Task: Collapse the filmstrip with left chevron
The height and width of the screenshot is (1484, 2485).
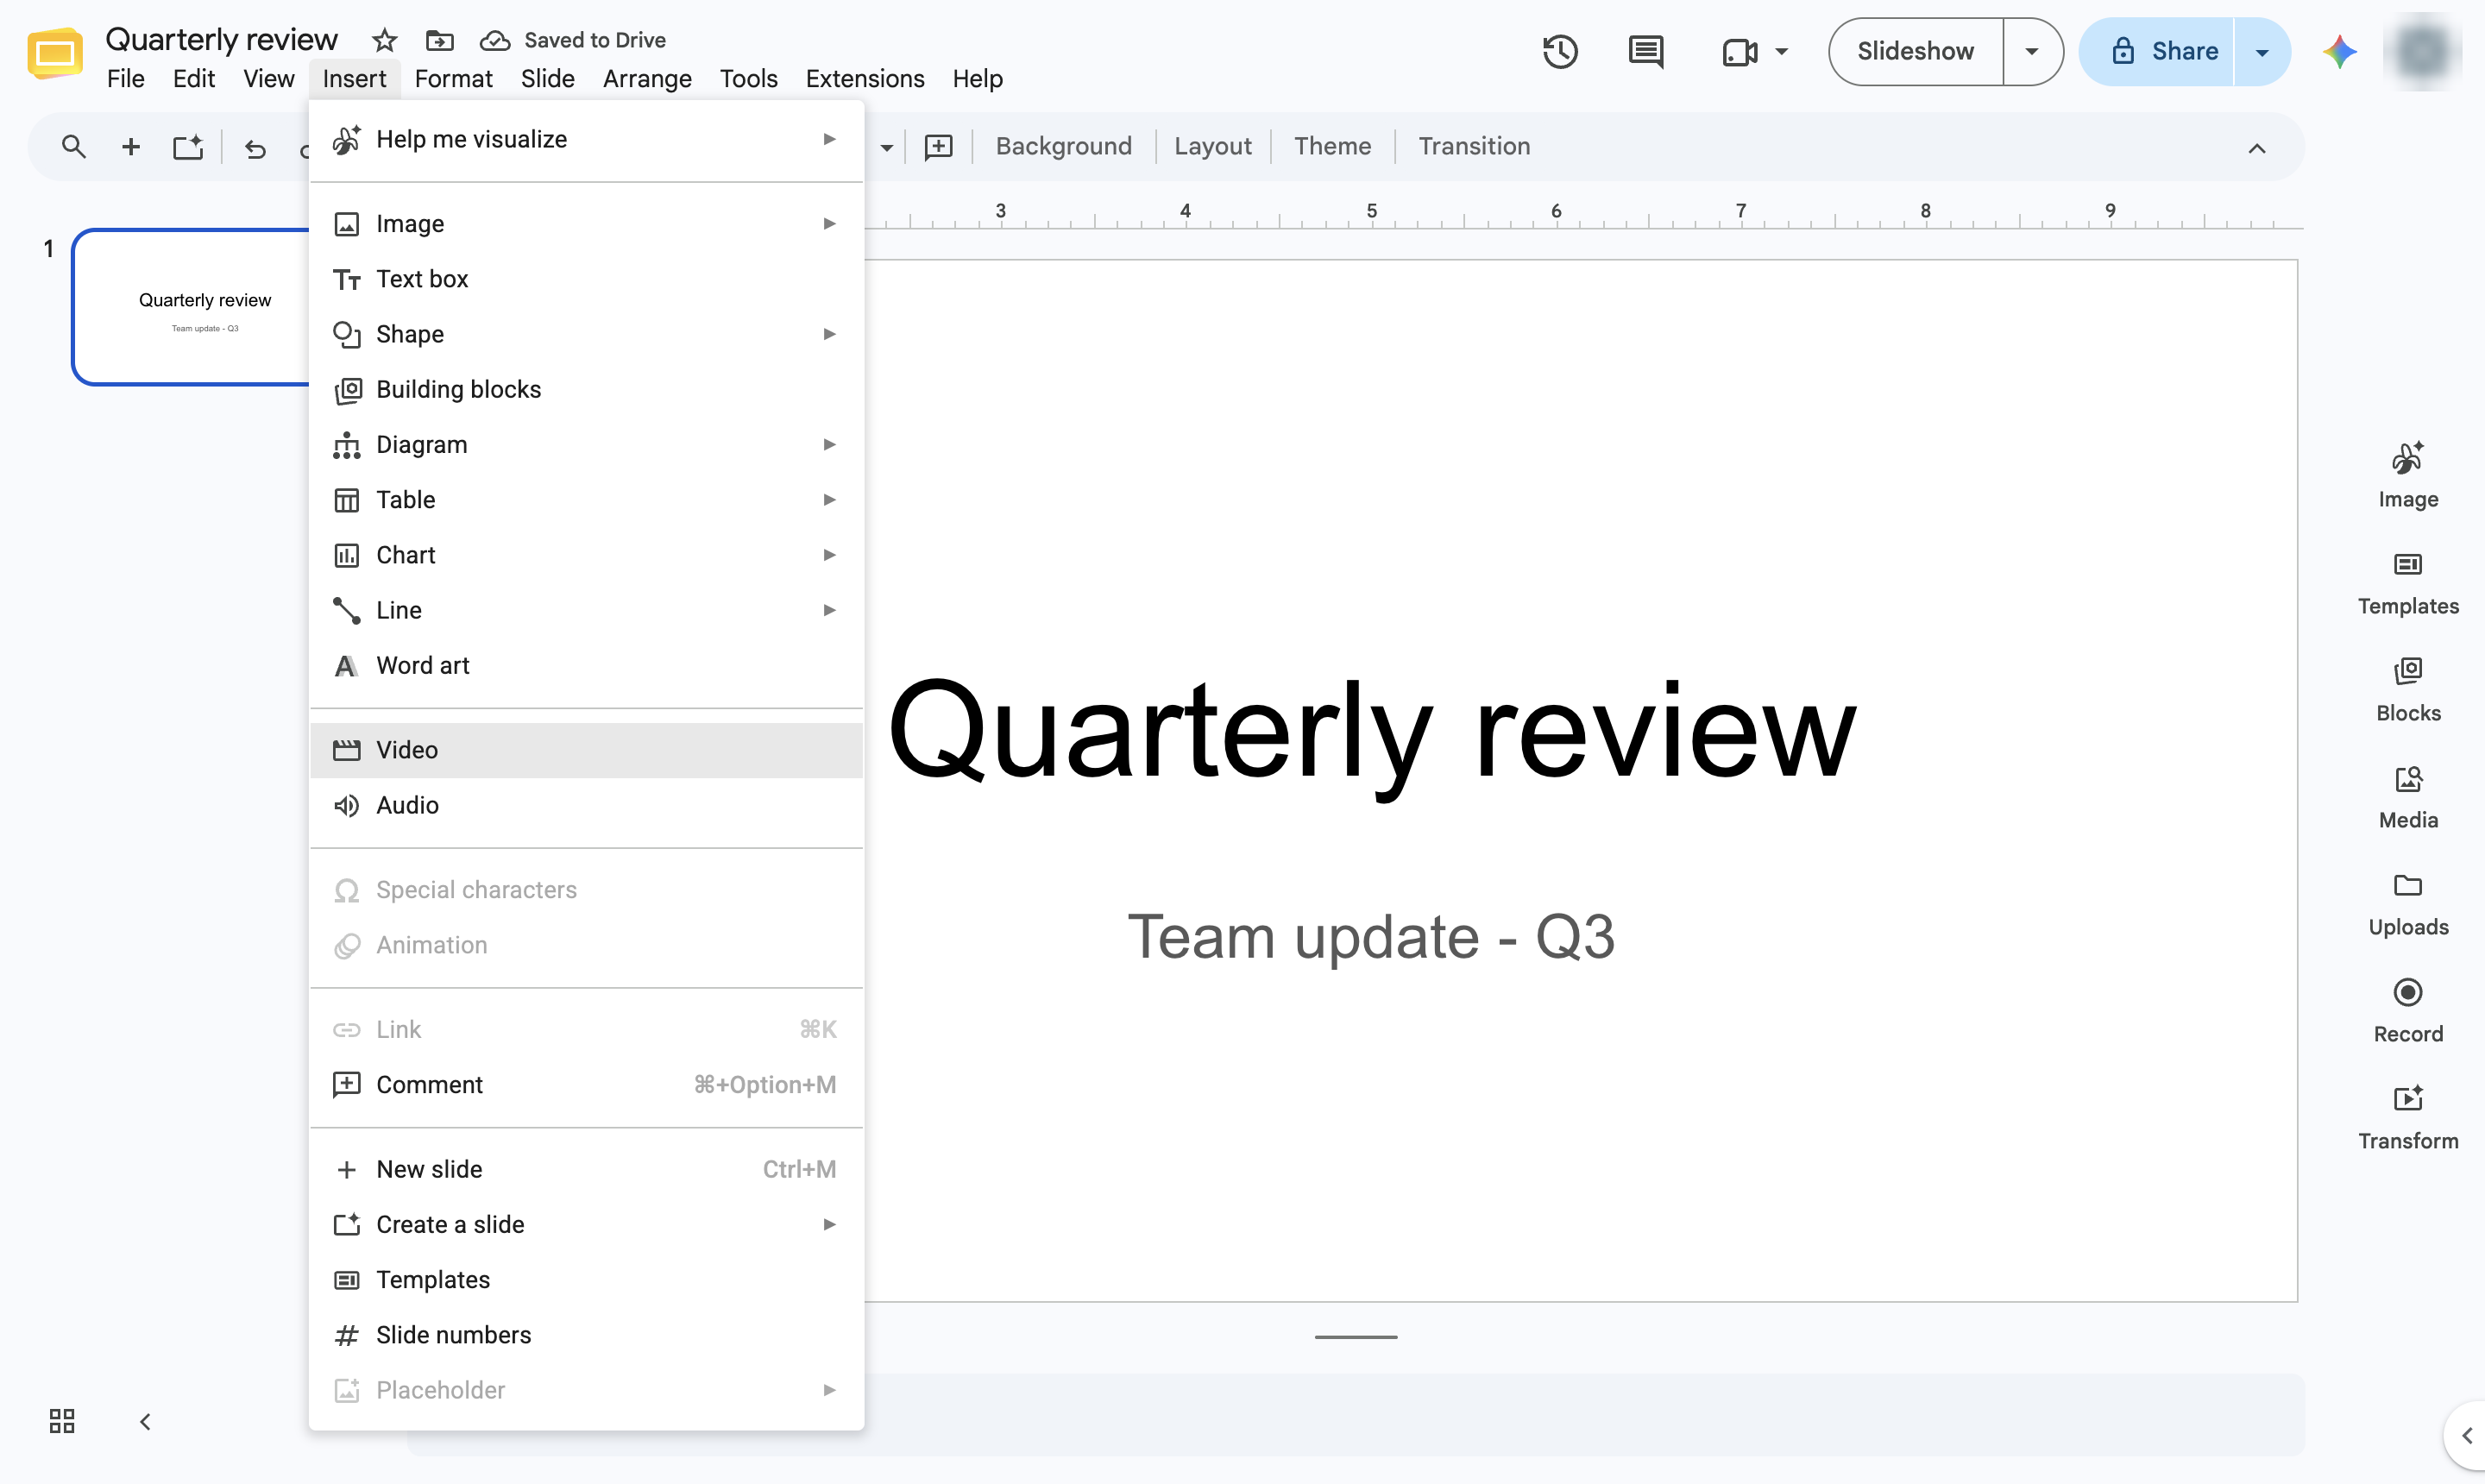Action: coord(145,1421)
